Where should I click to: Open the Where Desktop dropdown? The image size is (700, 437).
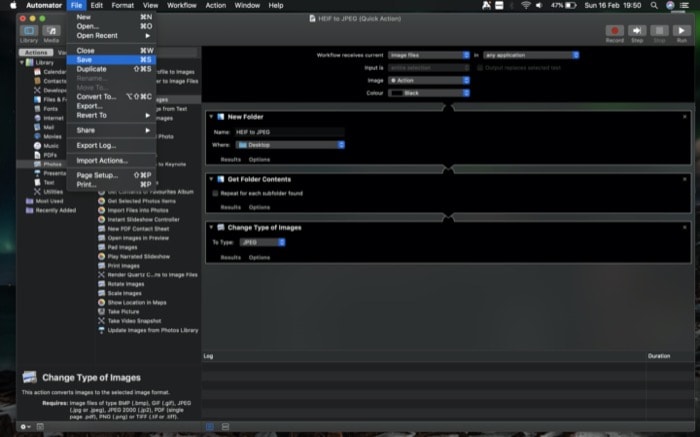(290, 145)
